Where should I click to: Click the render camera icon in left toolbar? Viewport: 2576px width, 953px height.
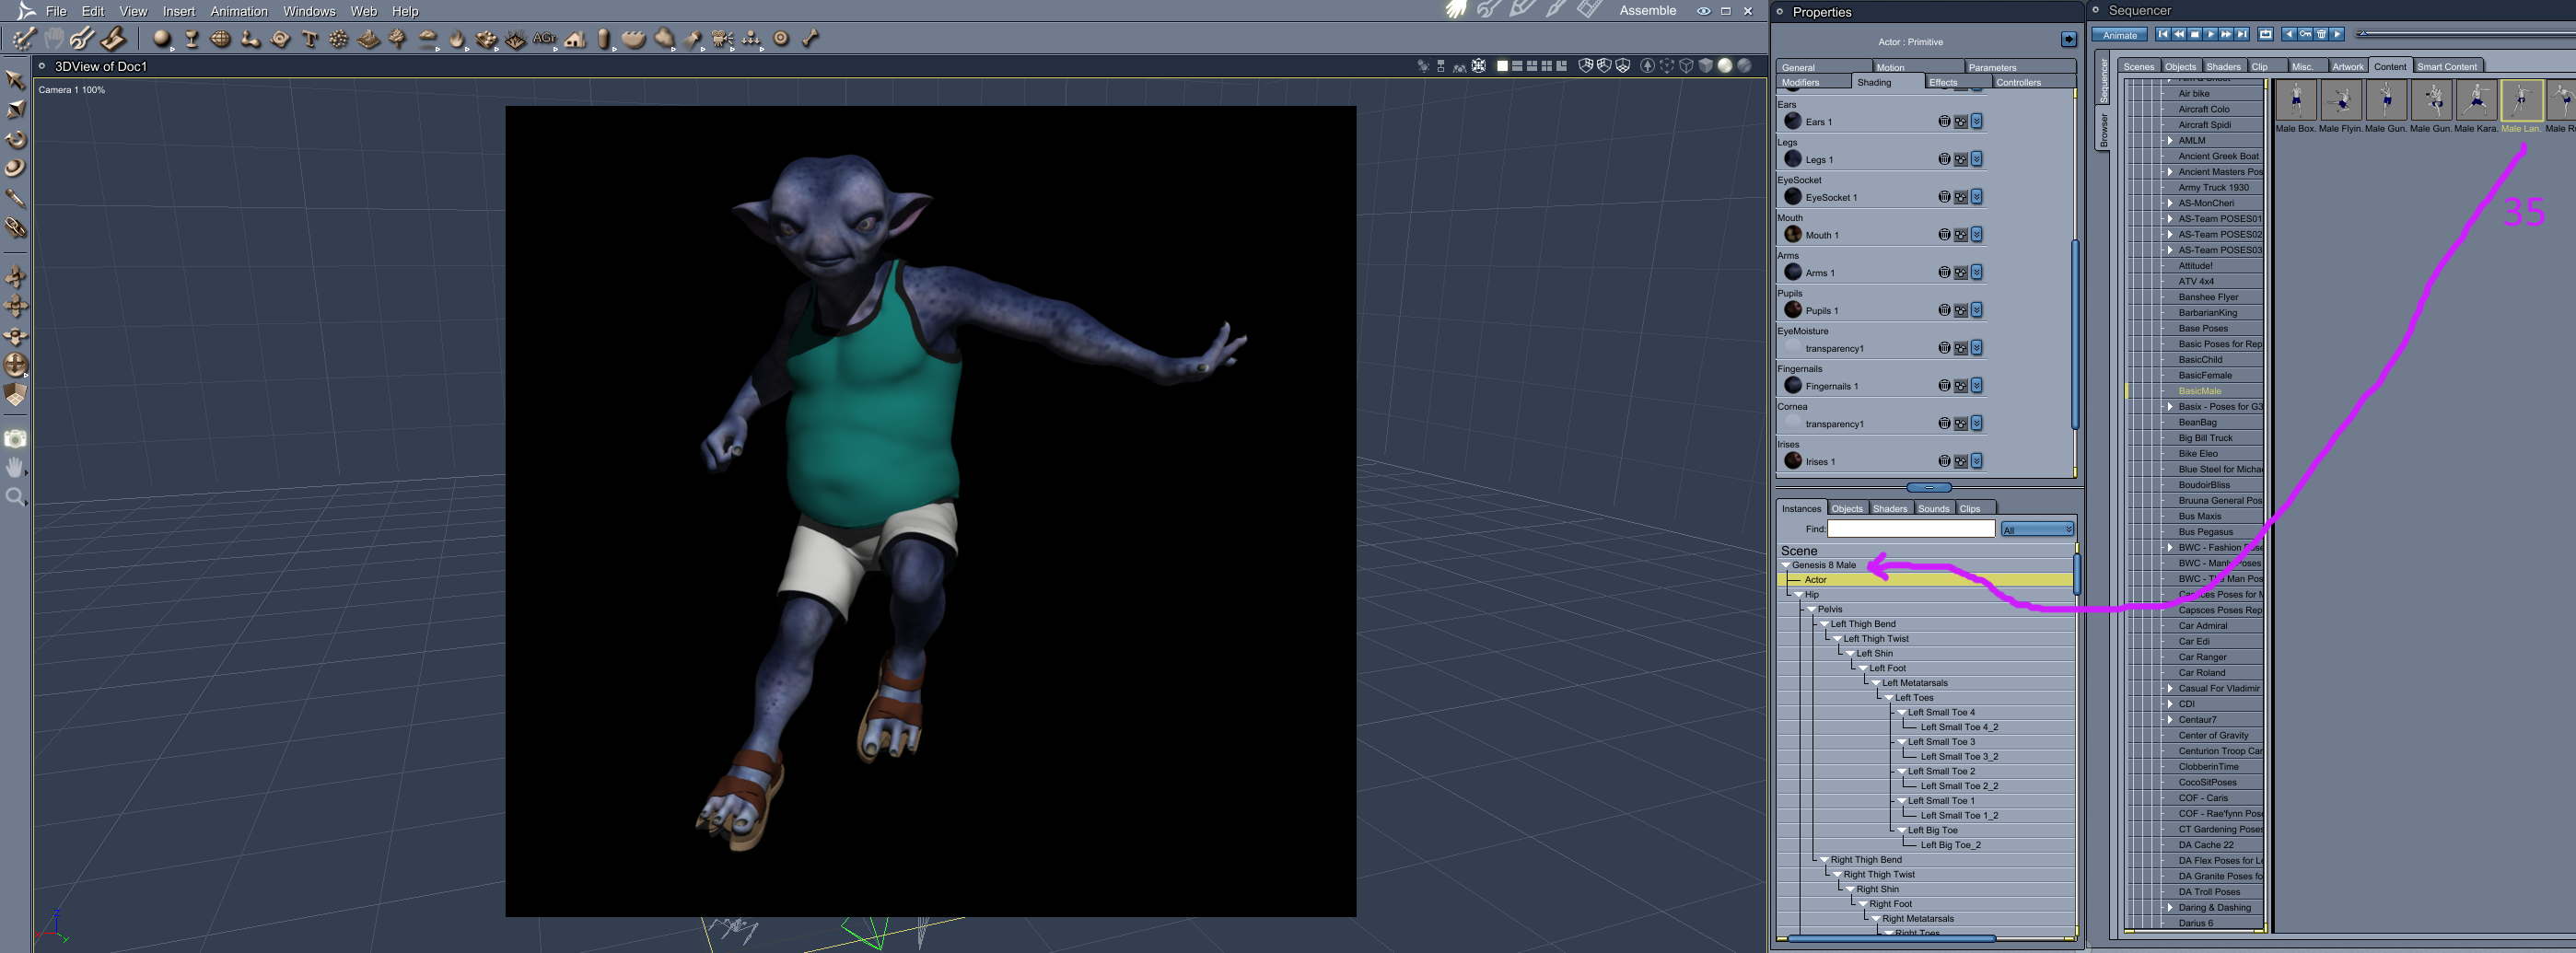pos(15,438)
